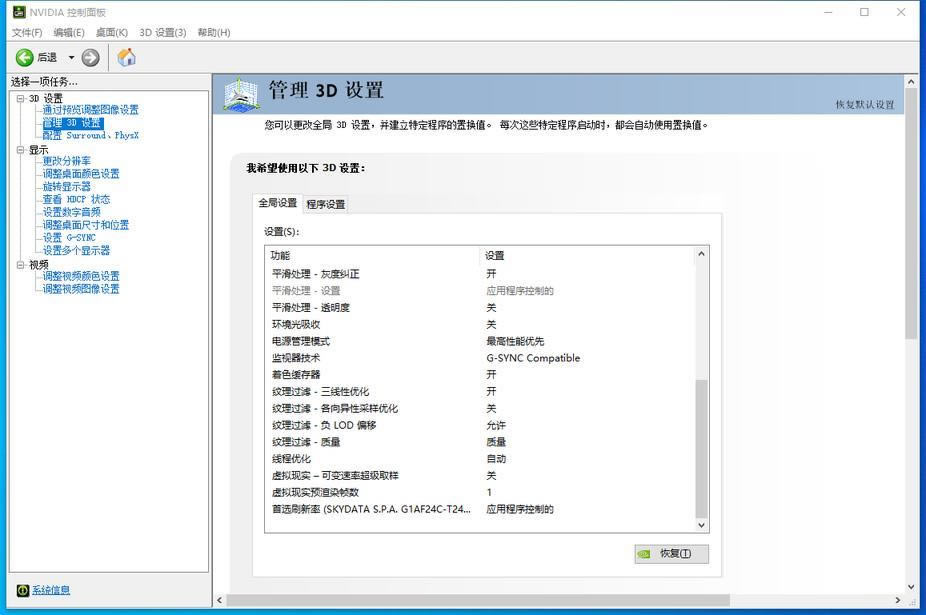Image resolution: width=926 pixels, height=615 pixels.
Task: Click the Home icon in toolbar
Action: click(x=126, y=57)
